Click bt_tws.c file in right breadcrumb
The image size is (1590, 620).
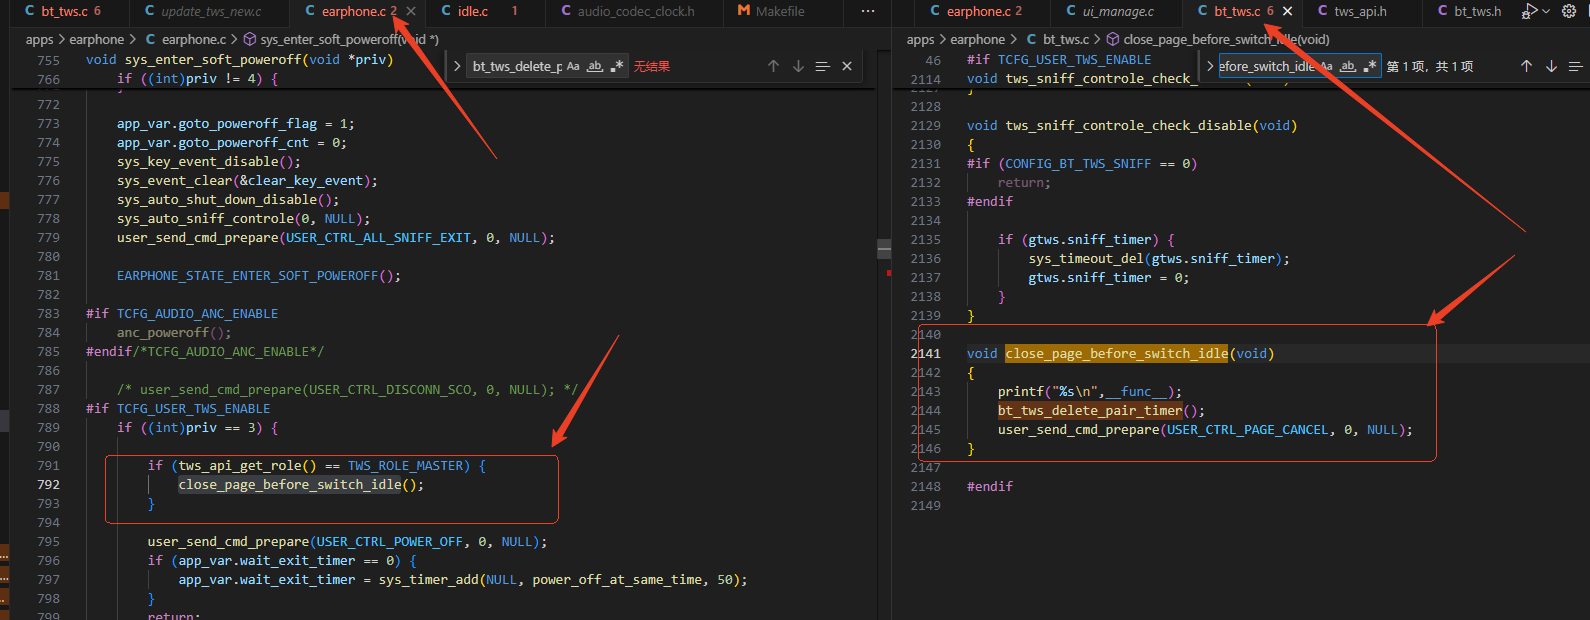click(x=1065, y=39)
